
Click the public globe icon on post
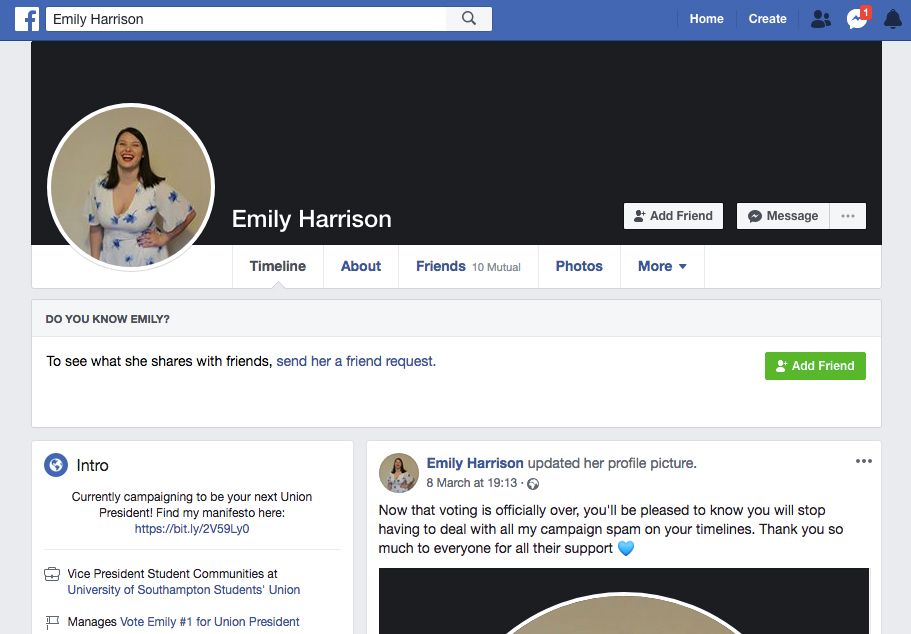coord(533,483)
